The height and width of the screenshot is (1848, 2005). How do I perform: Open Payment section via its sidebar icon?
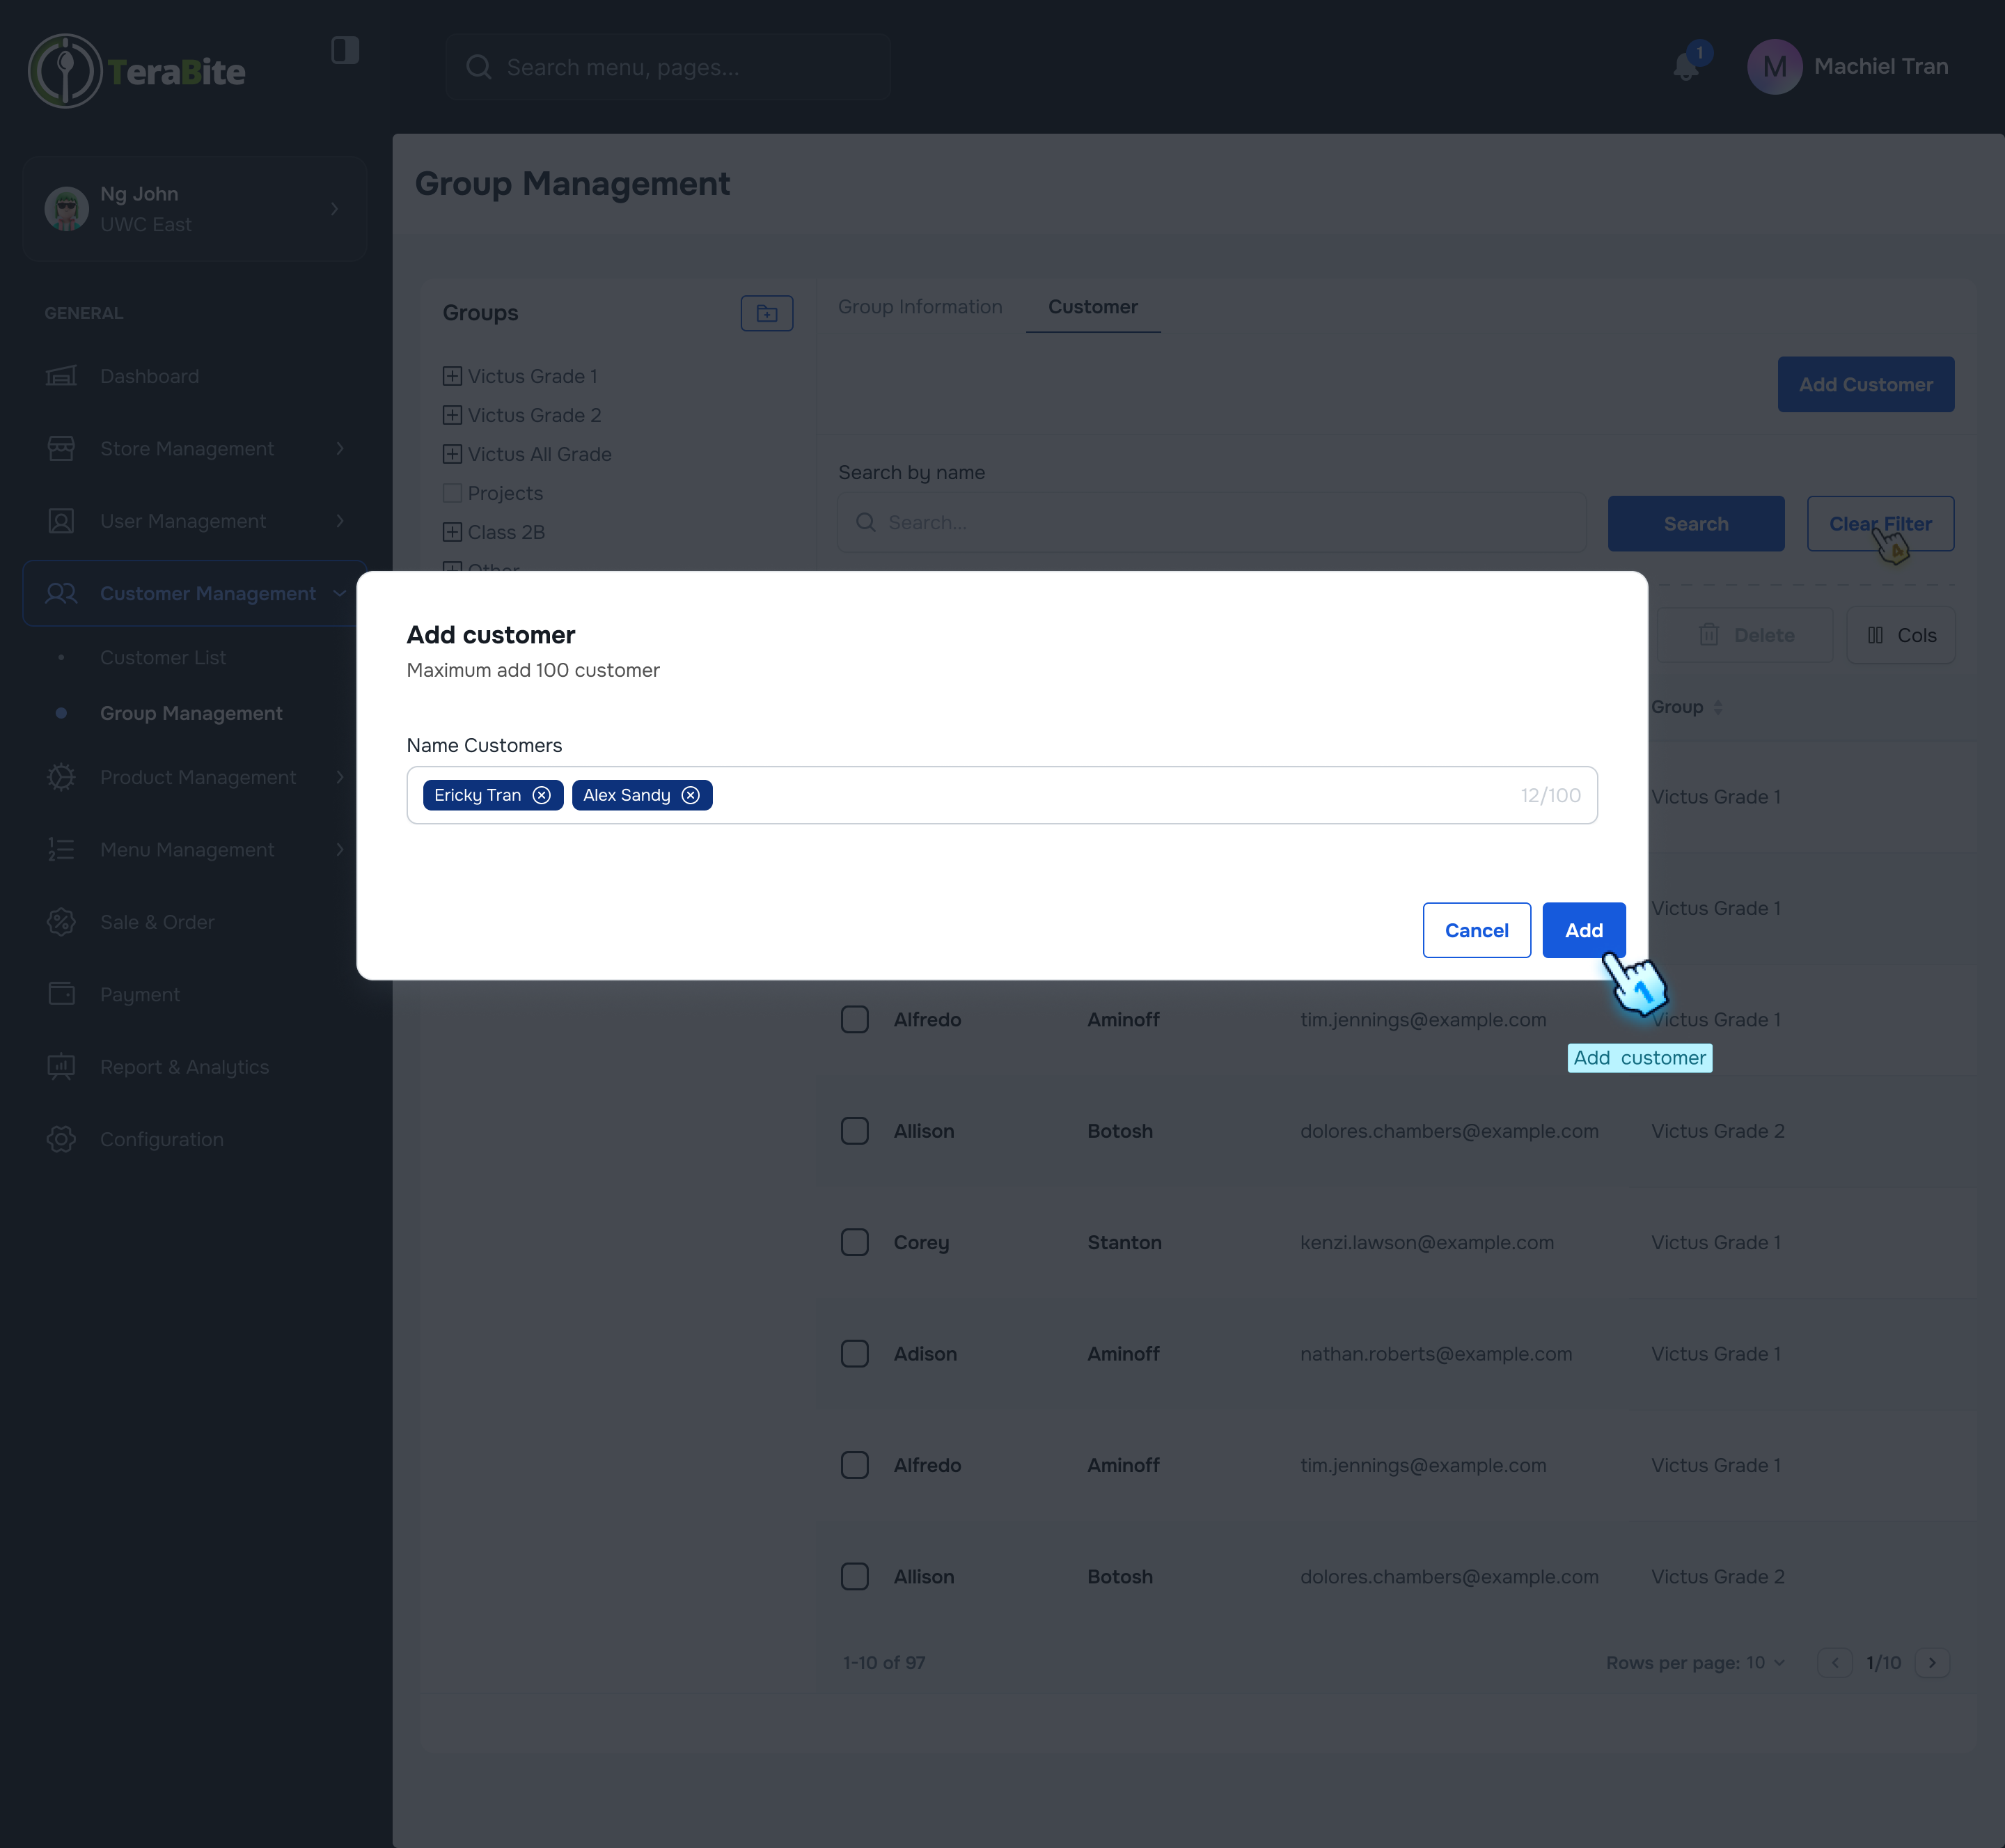tap(61, 994)
